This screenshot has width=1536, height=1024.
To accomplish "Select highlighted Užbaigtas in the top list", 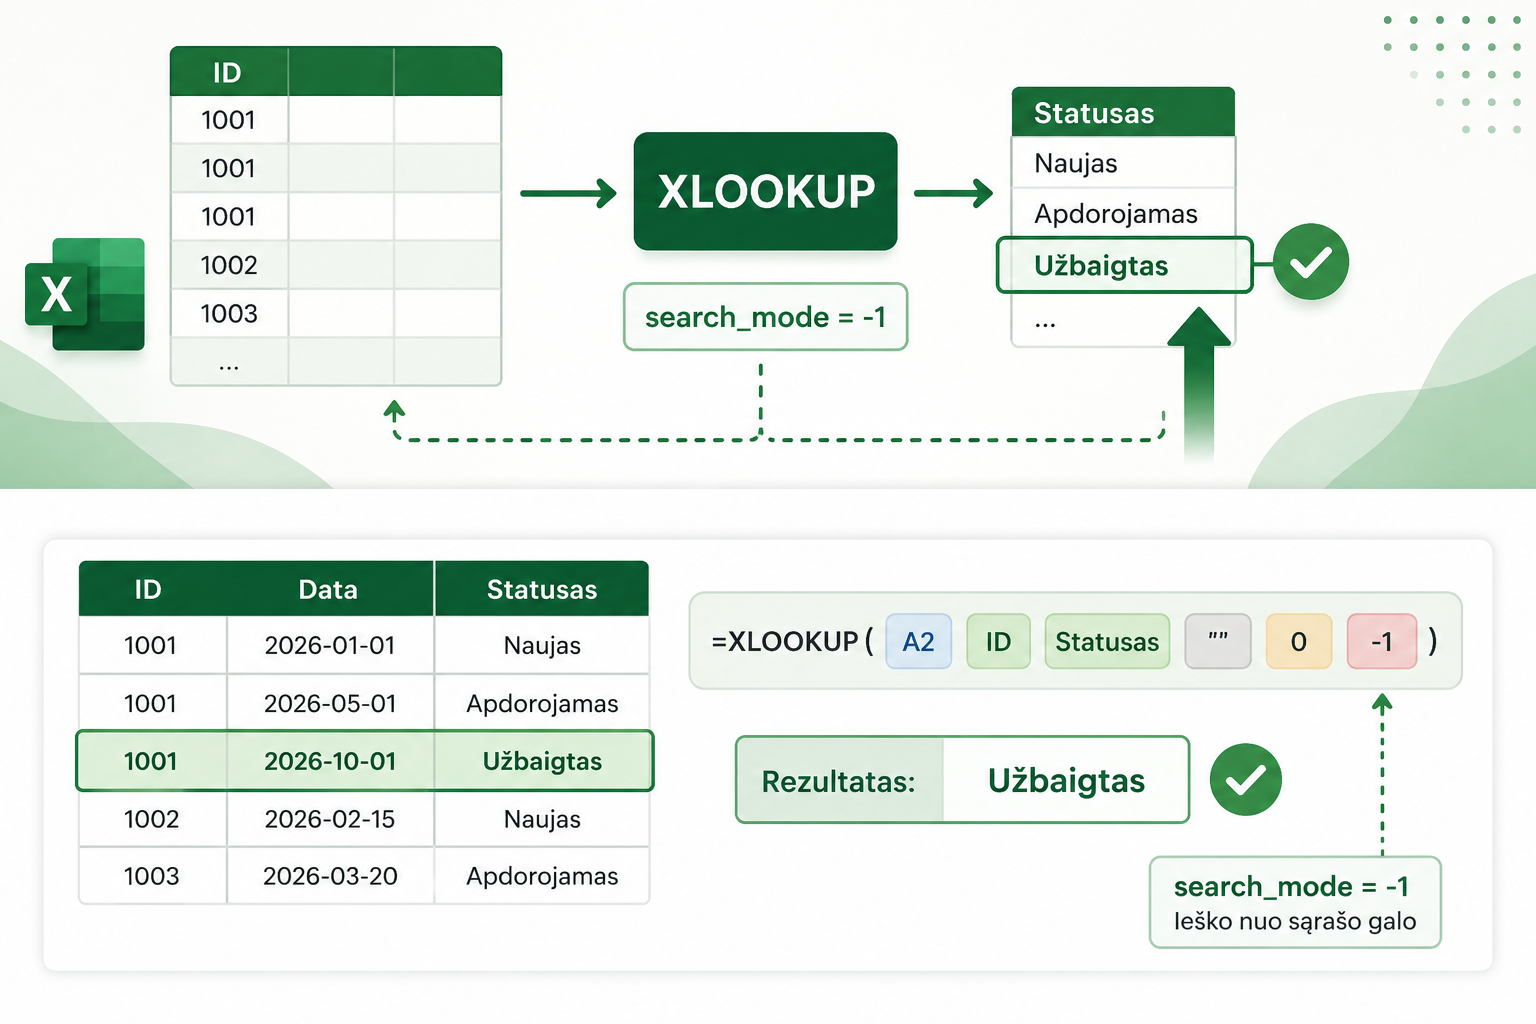I will 1125,265.
